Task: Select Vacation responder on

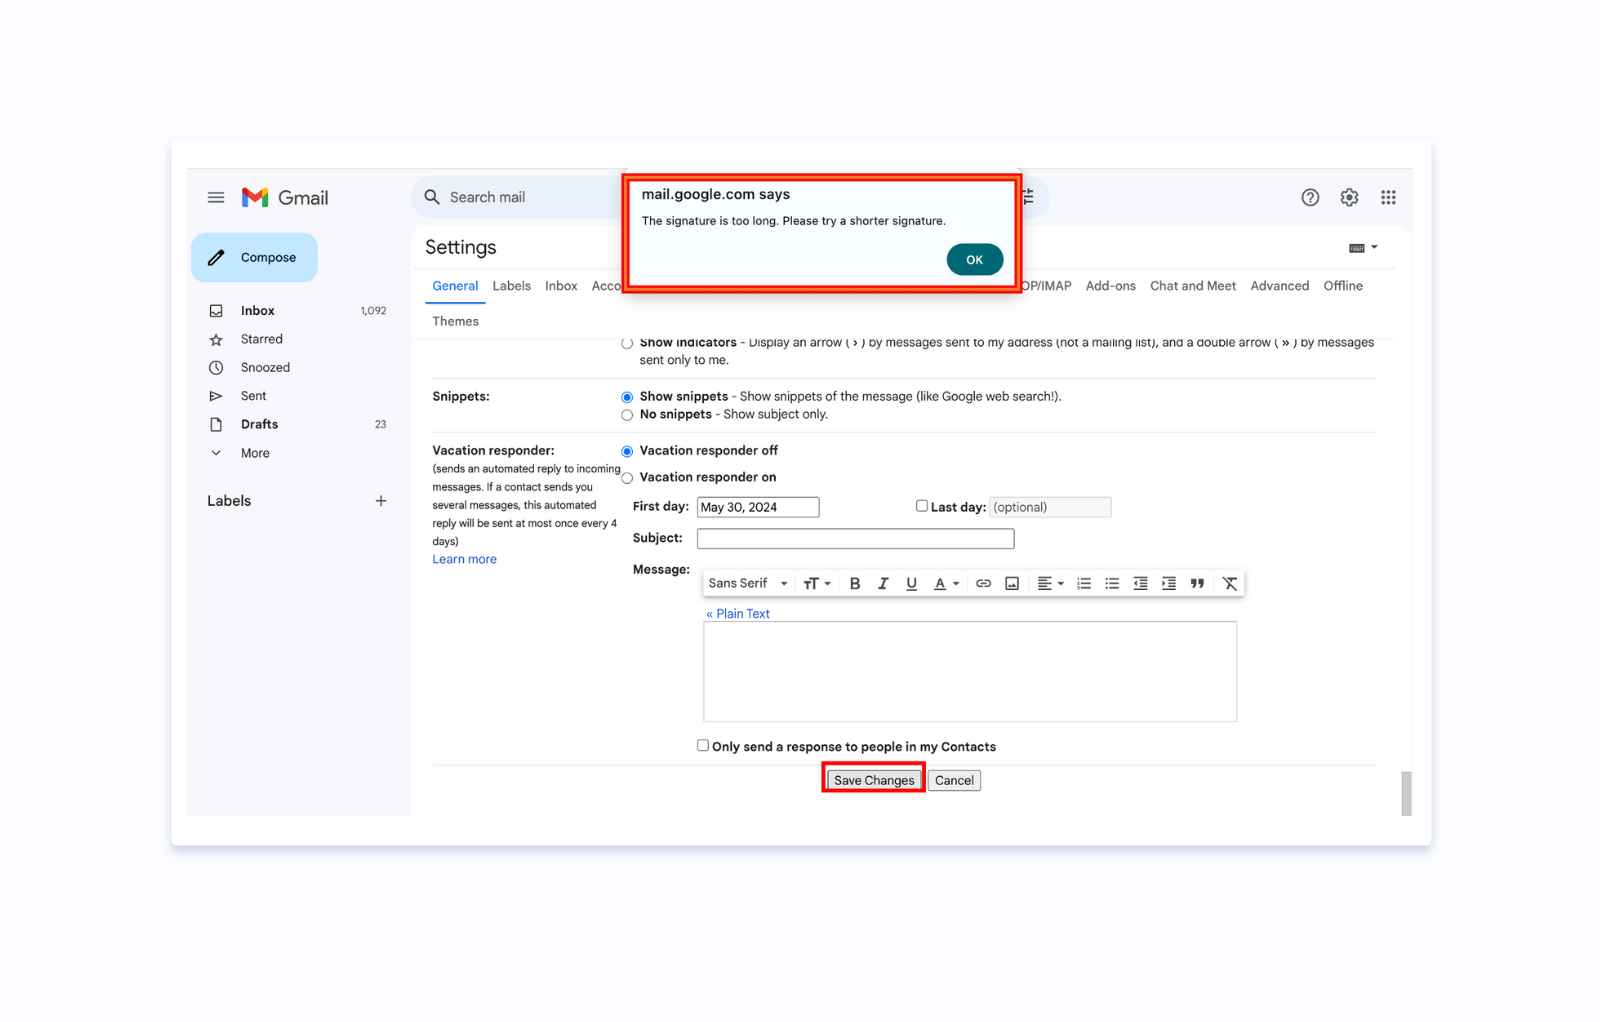Action: [x=627, y=478]
